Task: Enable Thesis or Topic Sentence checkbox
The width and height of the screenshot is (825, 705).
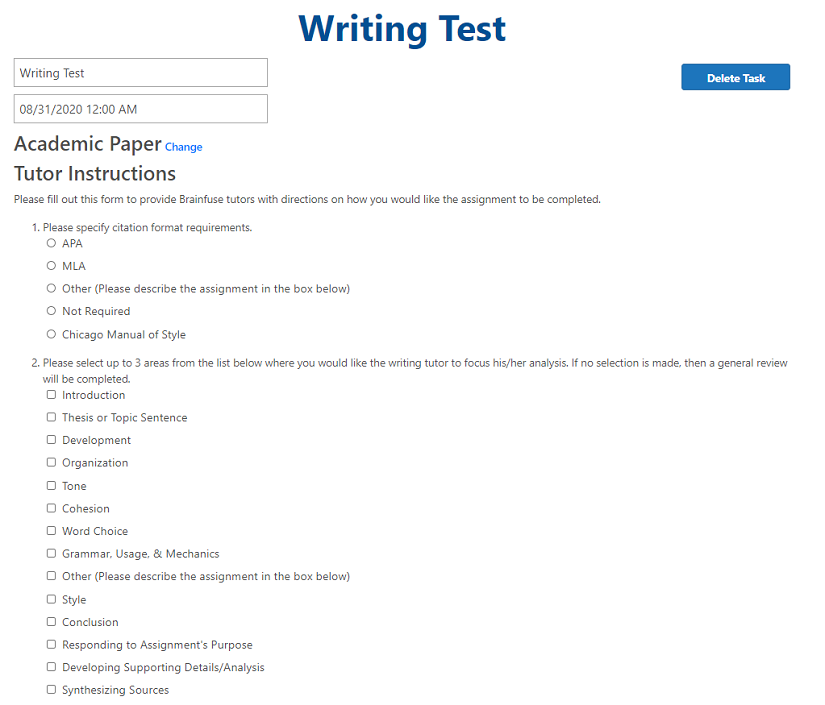Action: pos(51,417)
